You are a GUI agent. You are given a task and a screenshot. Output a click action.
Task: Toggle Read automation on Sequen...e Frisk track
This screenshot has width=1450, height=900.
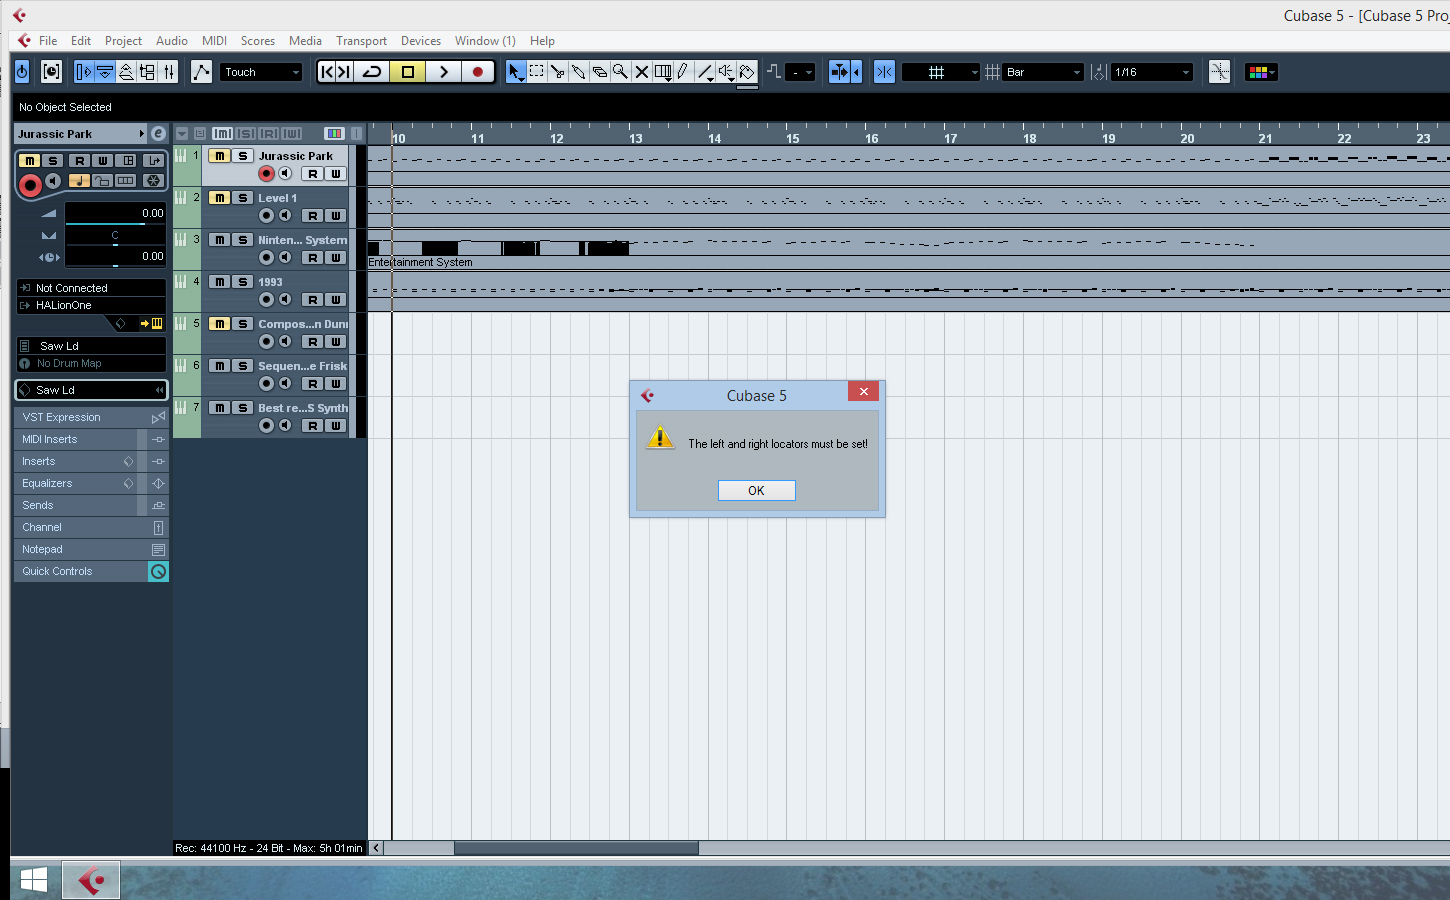click(x=313, y=383)
